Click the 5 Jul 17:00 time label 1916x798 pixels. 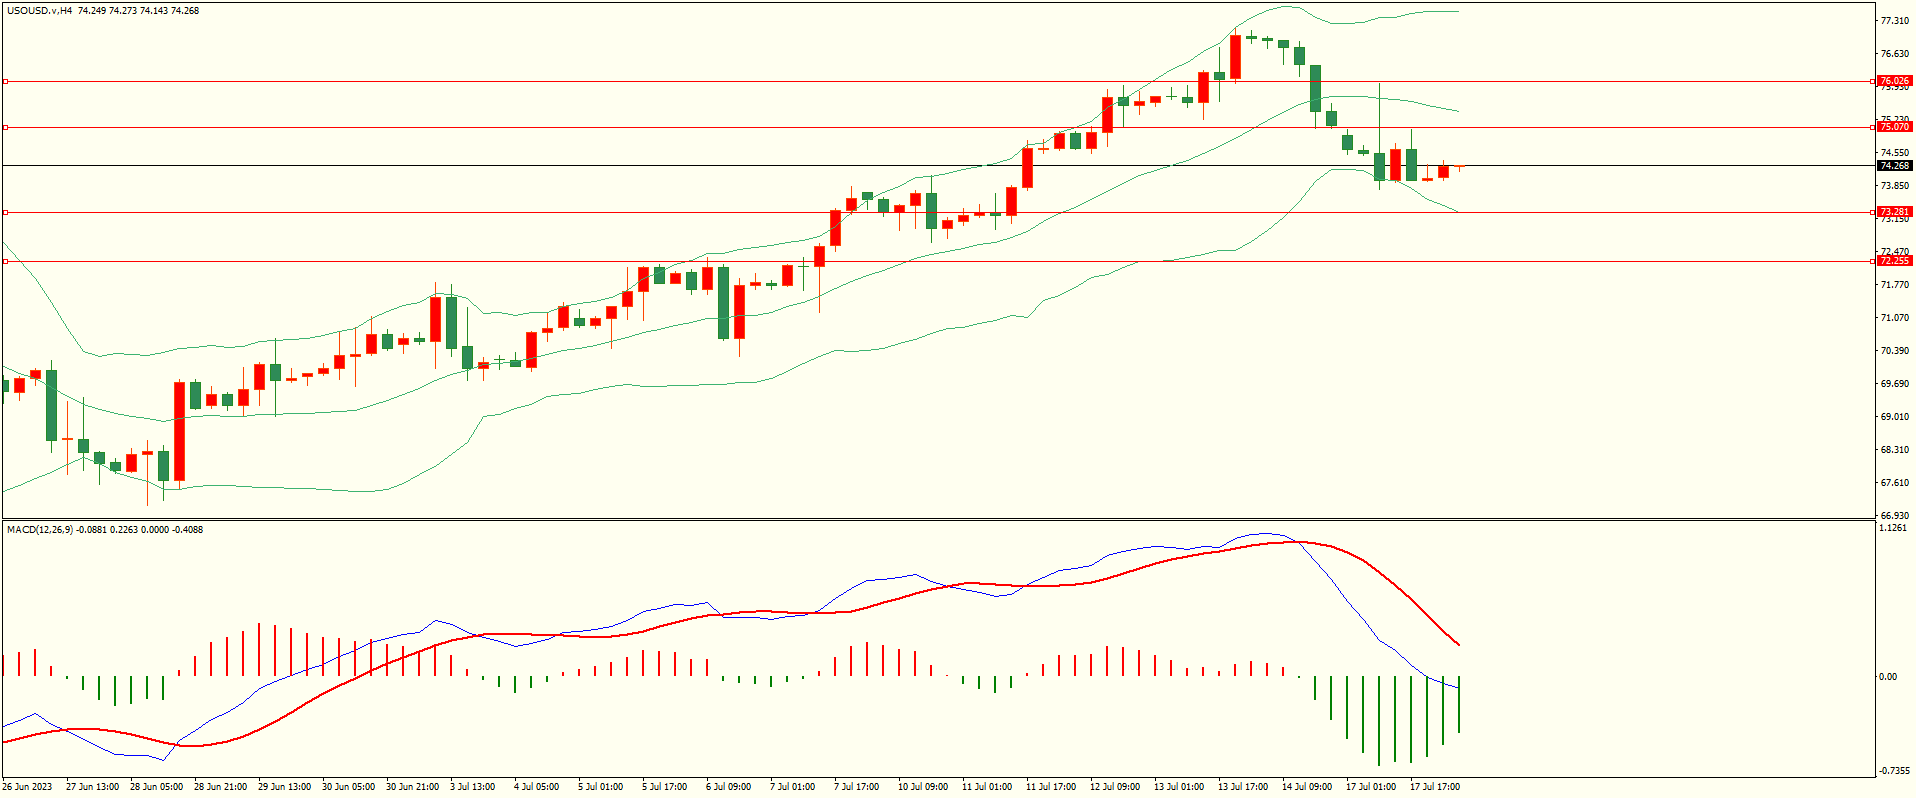point(664,787)
